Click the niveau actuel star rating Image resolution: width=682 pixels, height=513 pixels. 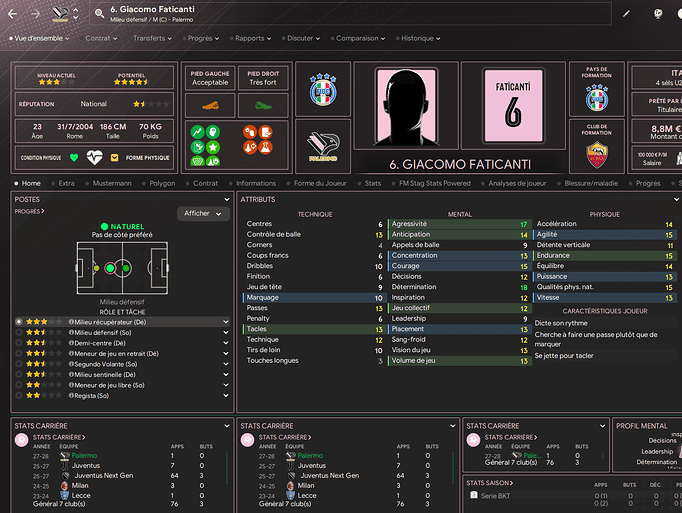57,82
